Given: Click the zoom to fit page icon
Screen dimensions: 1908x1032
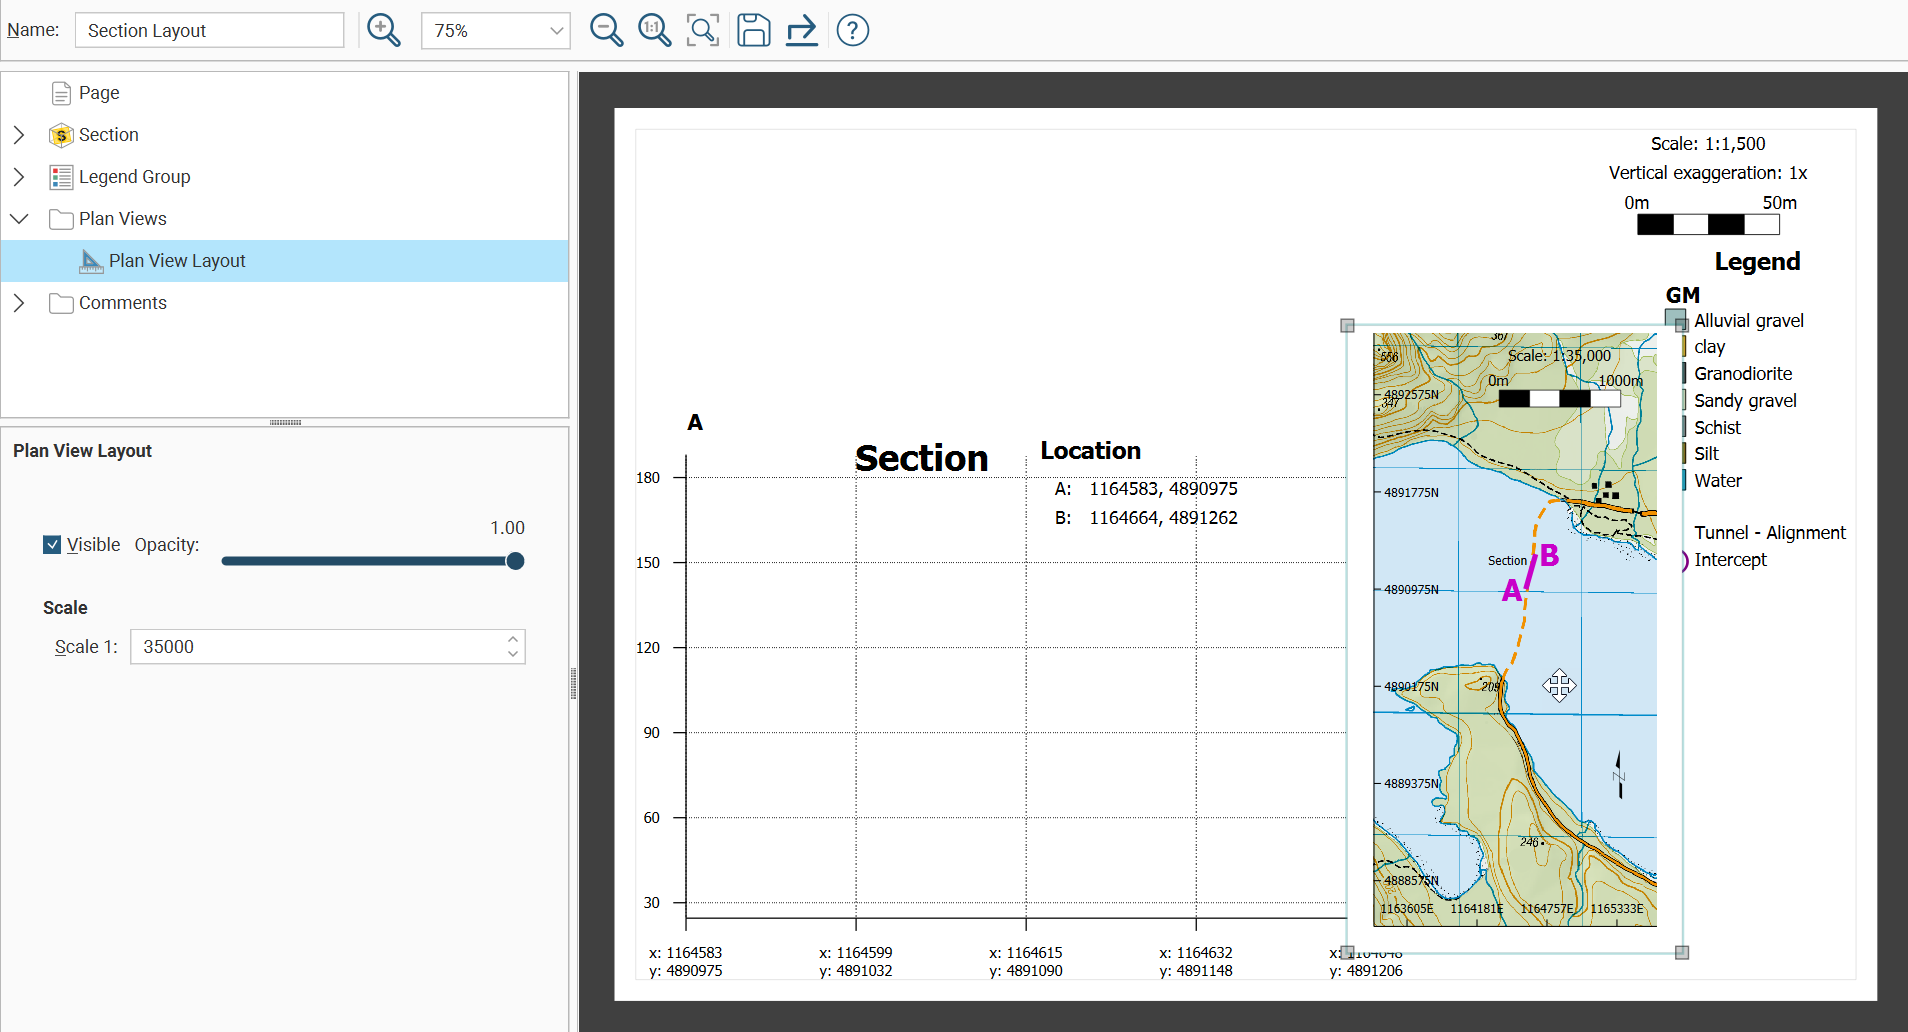Looking at the screenshot, I should pos(703,30).
